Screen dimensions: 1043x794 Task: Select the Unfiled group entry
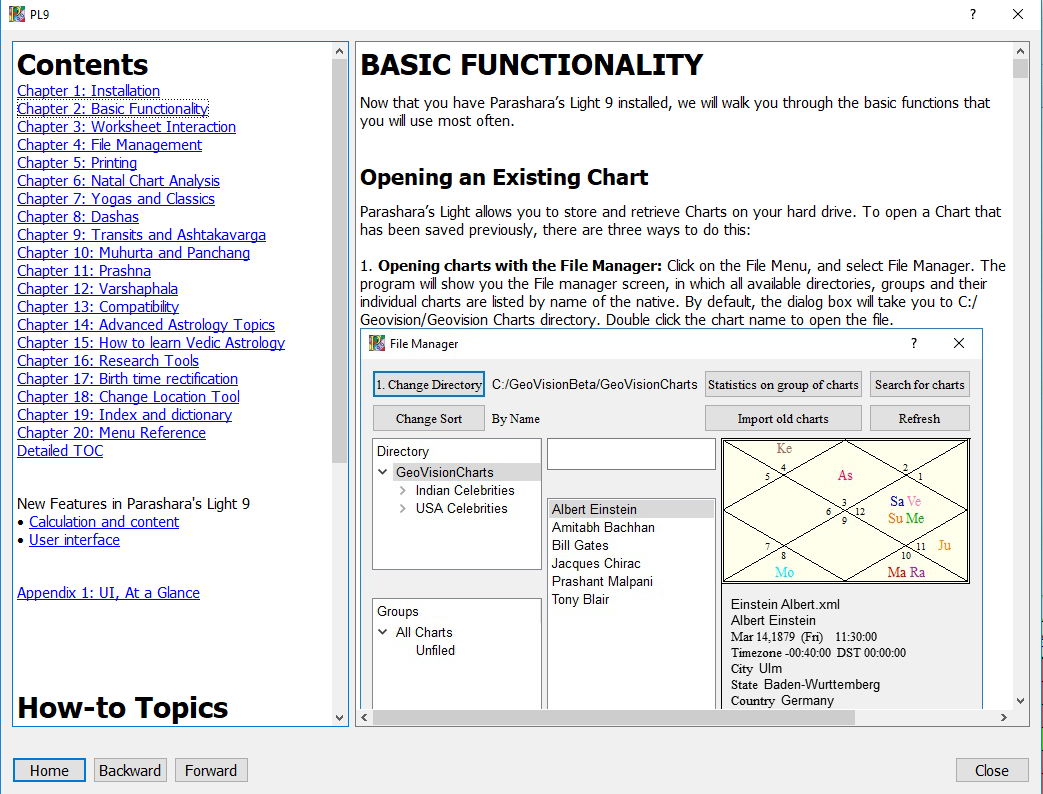435,650
